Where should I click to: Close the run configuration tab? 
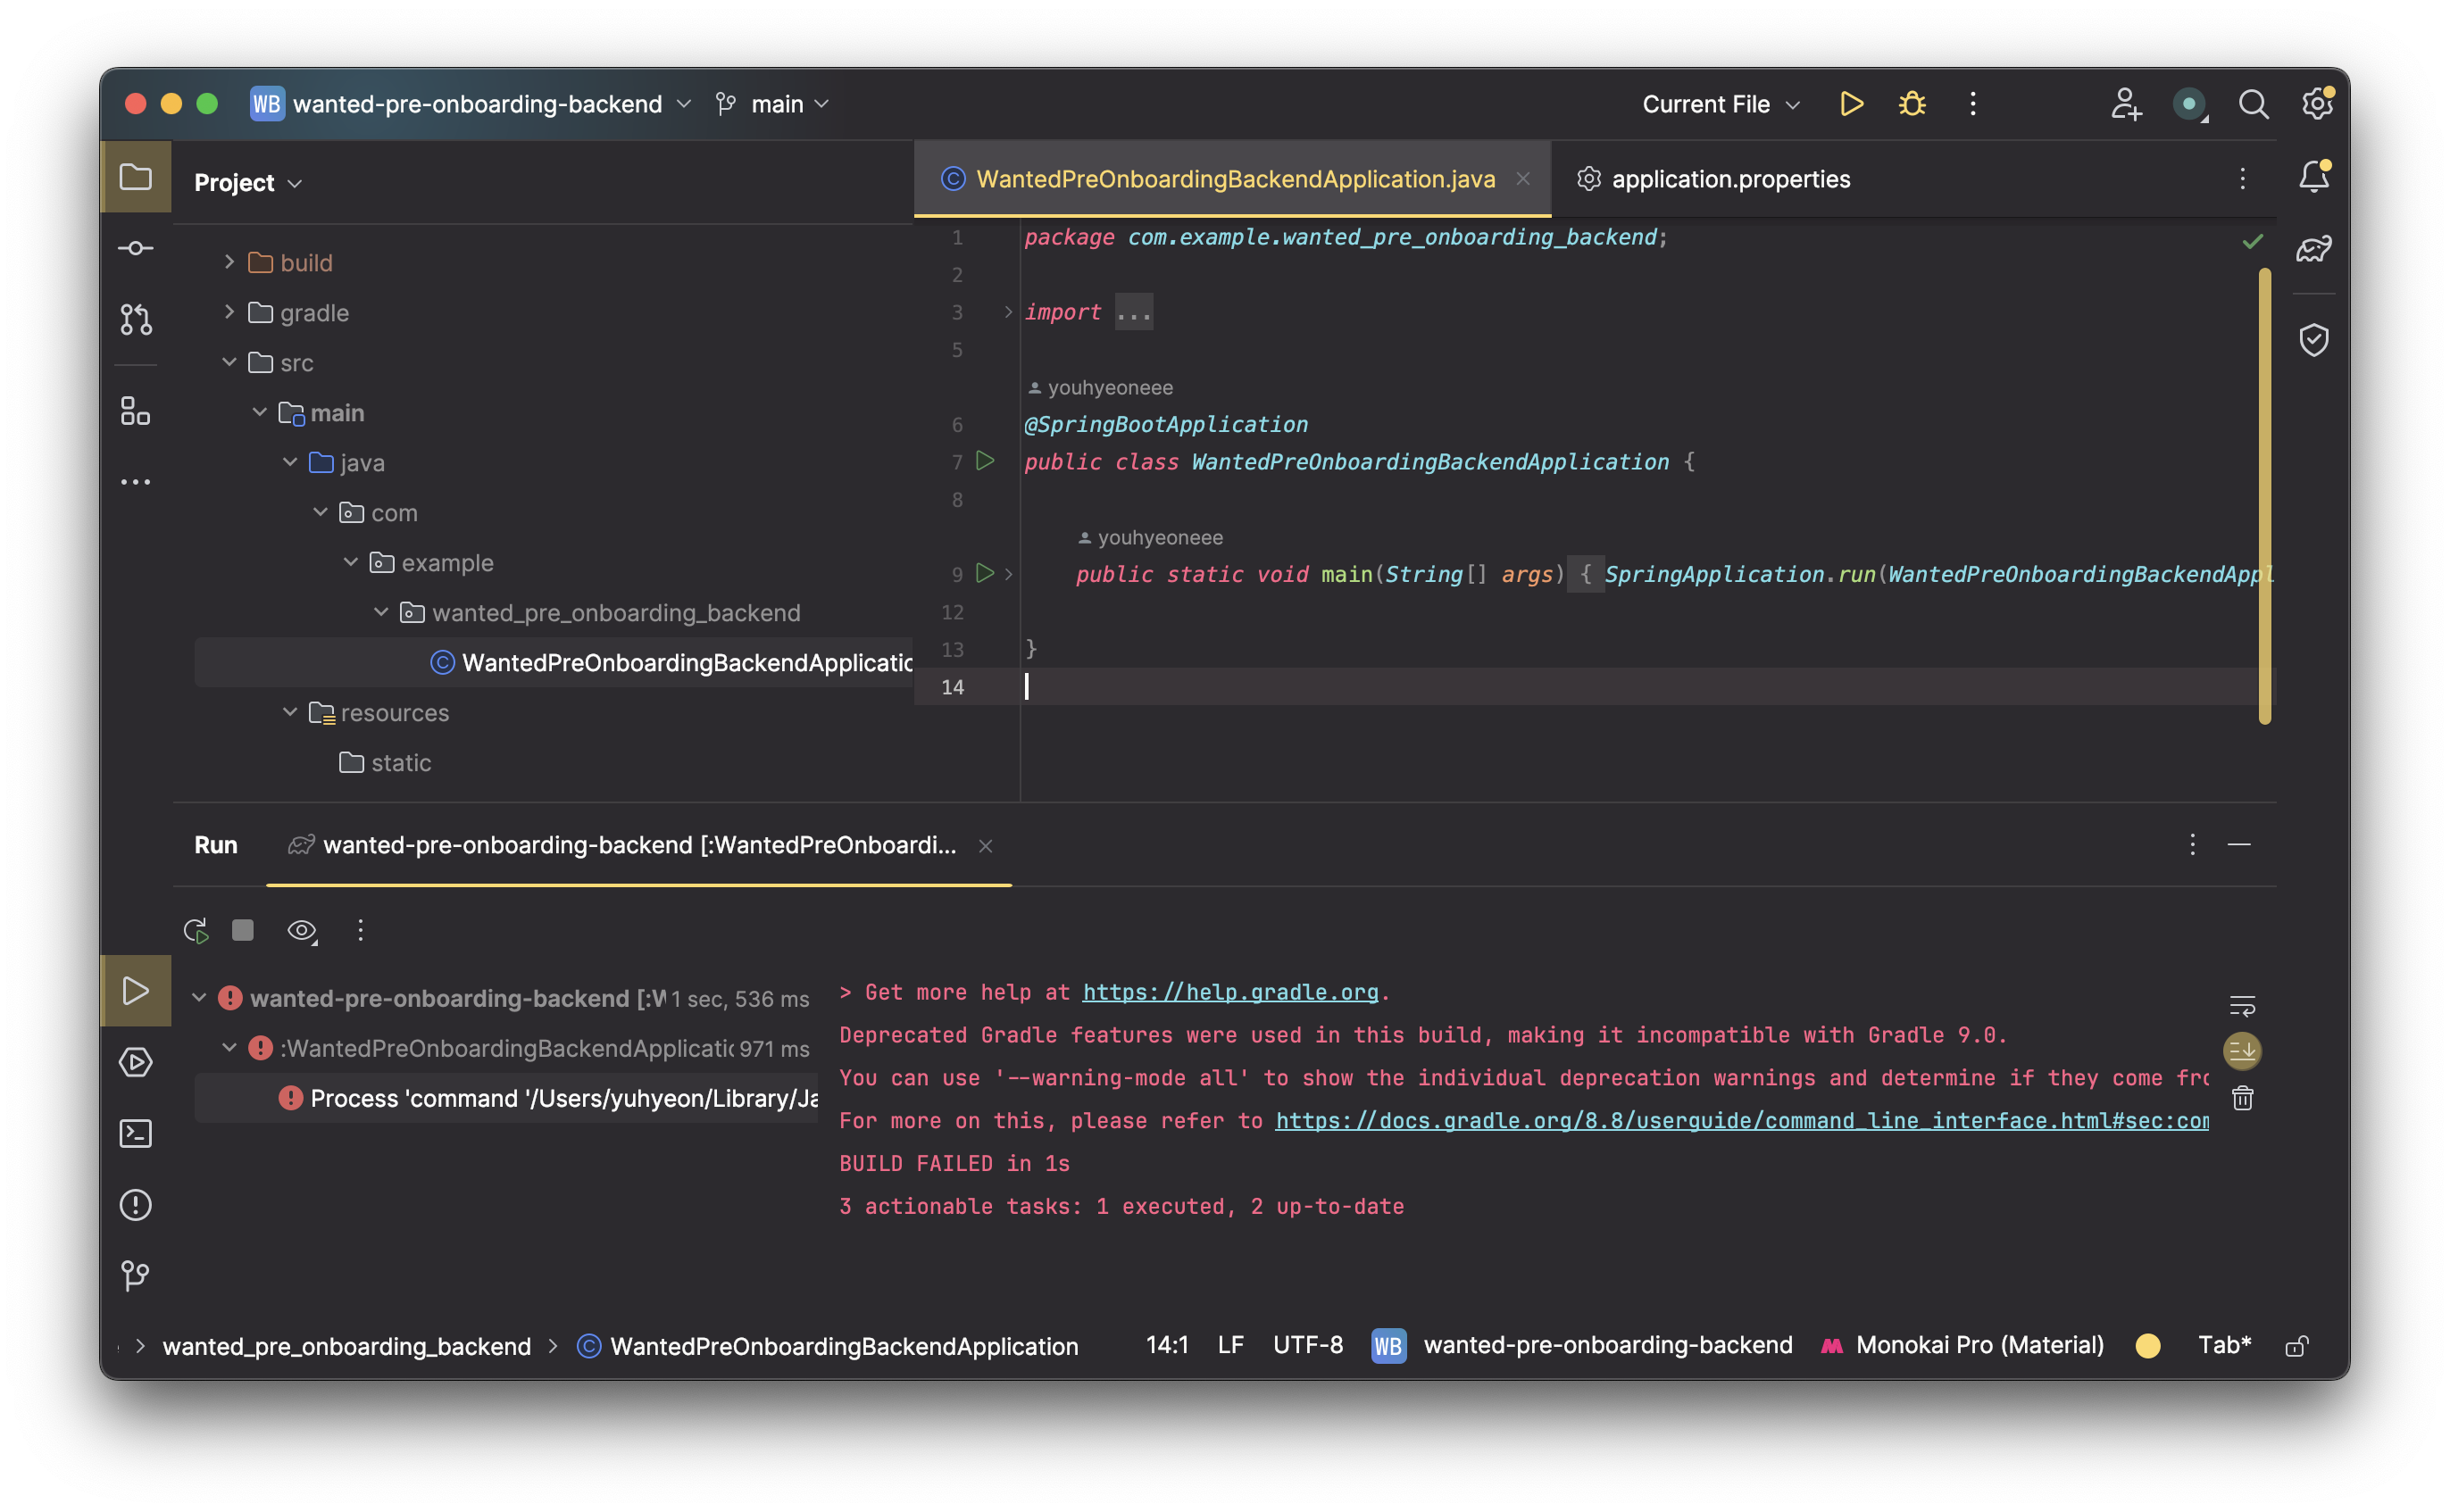(x=986, y=846)
